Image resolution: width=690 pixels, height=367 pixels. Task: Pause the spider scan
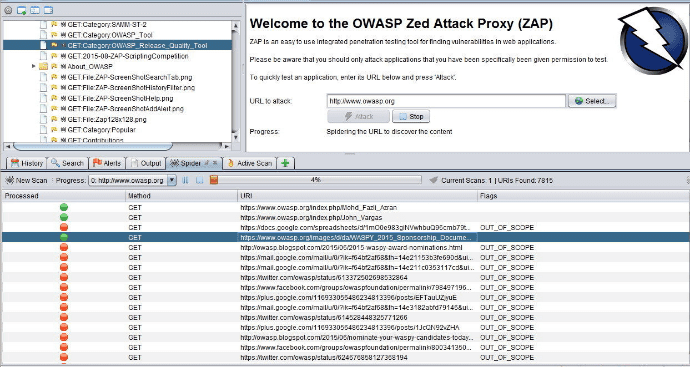[x=185, y=180]
